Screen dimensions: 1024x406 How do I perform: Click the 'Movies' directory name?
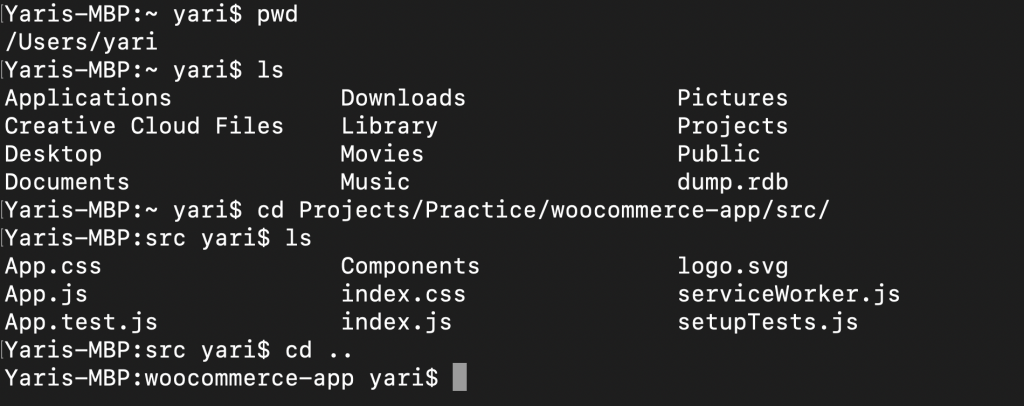[x=382, y=154]
